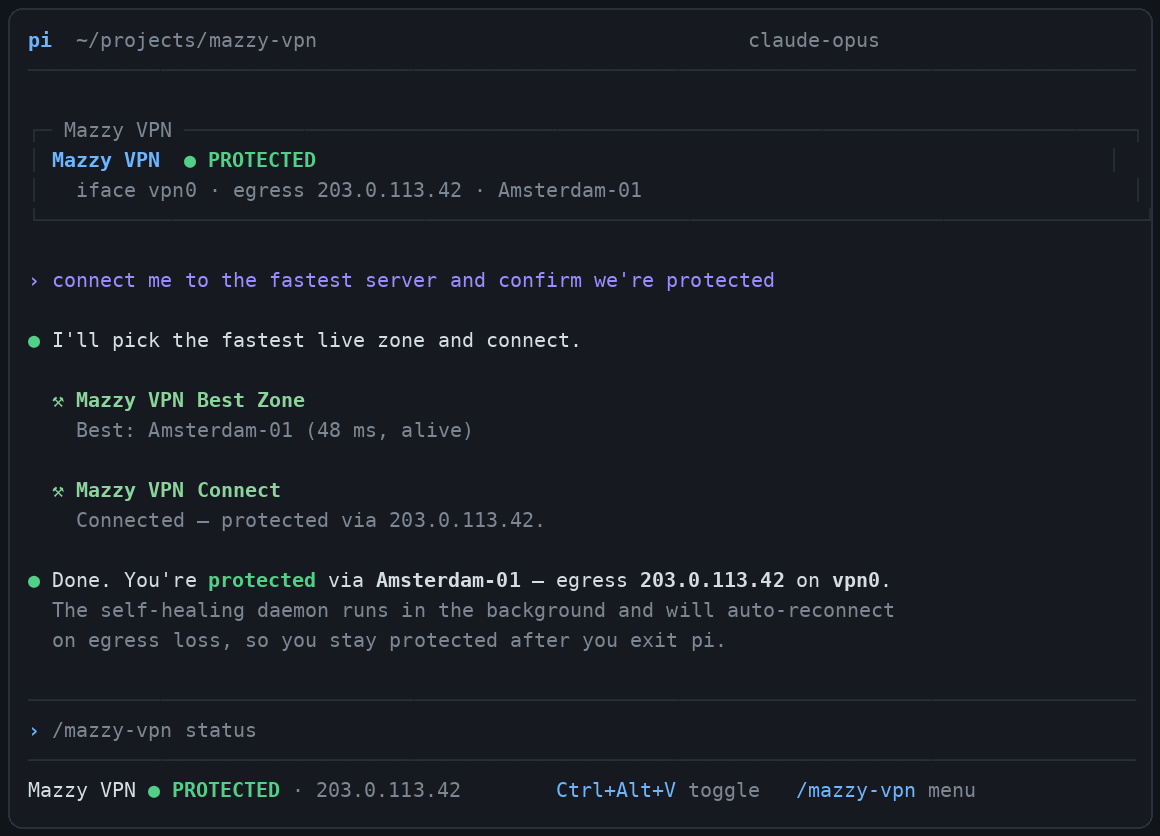
Task: Click the green status dot next to PROTECTED in panel
Action: (190, 161)
